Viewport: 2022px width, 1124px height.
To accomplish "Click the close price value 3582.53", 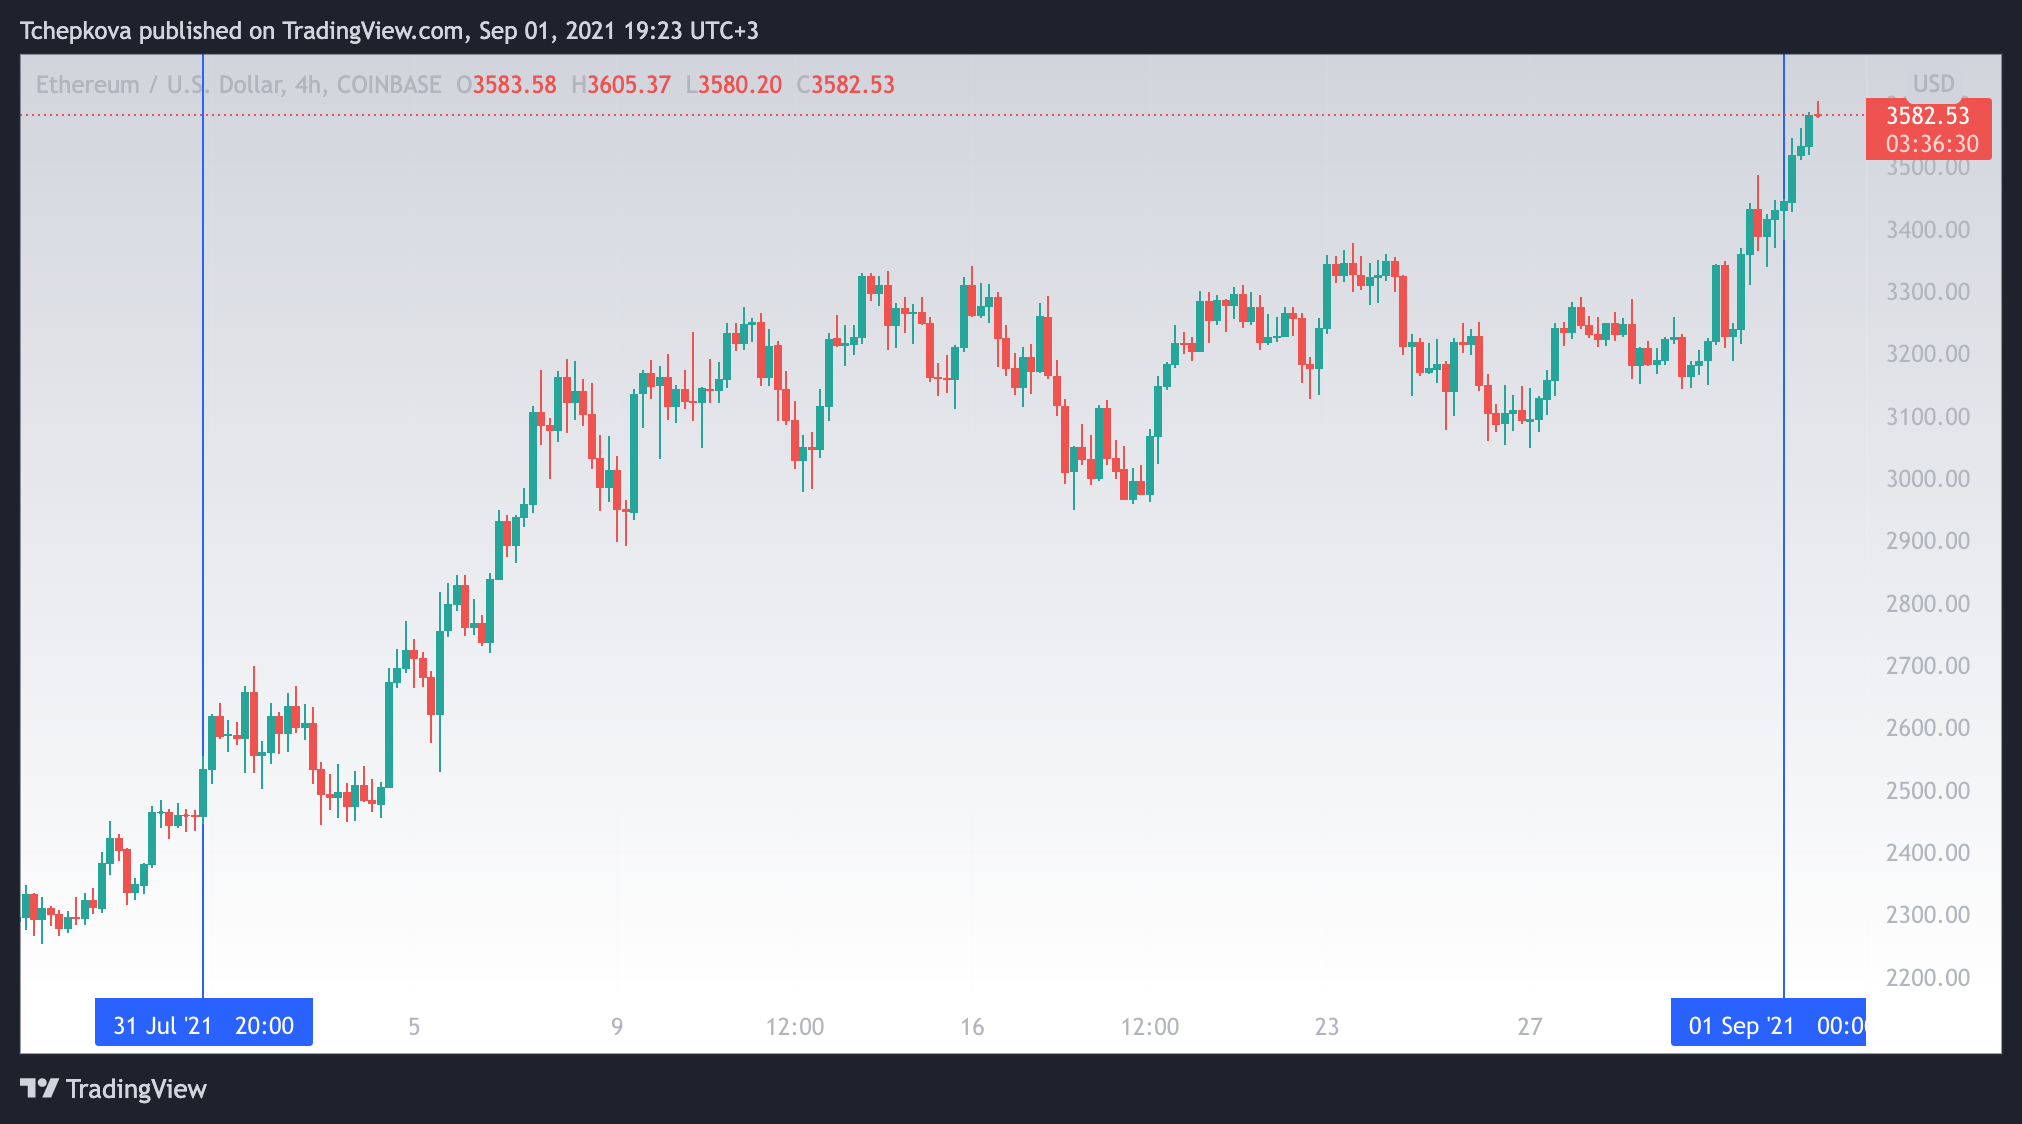I will click(x=852, y=85).
